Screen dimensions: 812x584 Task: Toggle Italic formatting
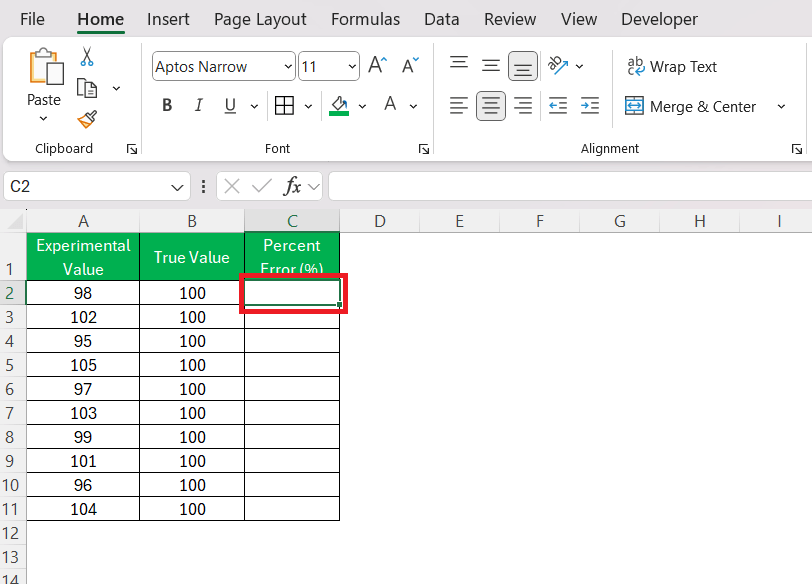[x=198, y=106]
